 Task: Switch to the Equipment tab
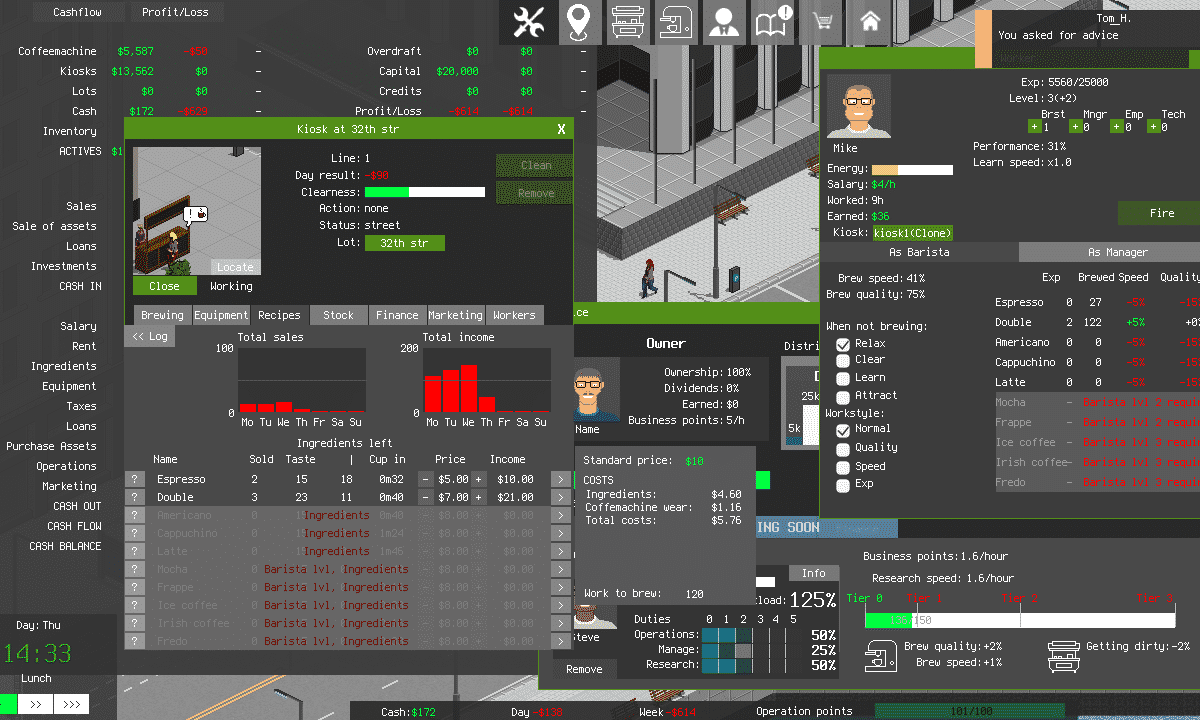[x=221, y=315]
